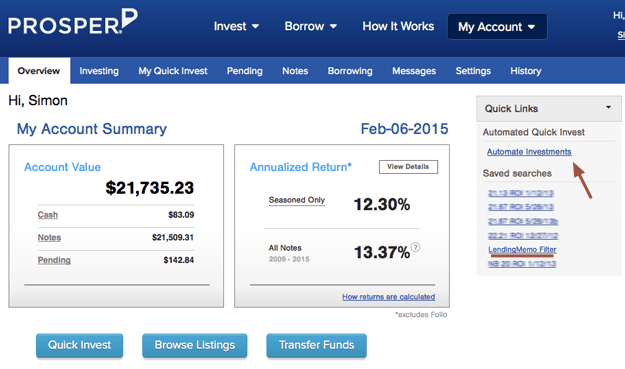Open the Invest dropdown menu
This screenshot has width=625, height=369.
236,26
